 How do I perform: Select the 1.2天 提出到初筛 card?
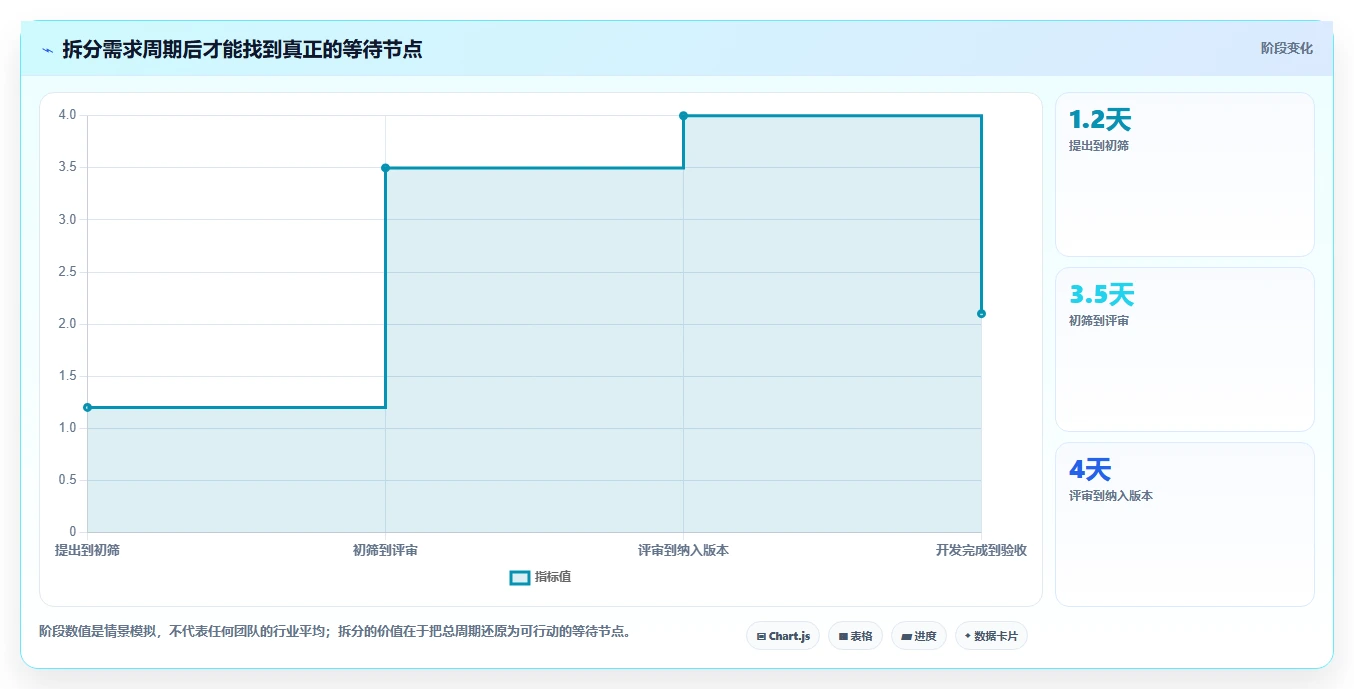pos(1184,175)
